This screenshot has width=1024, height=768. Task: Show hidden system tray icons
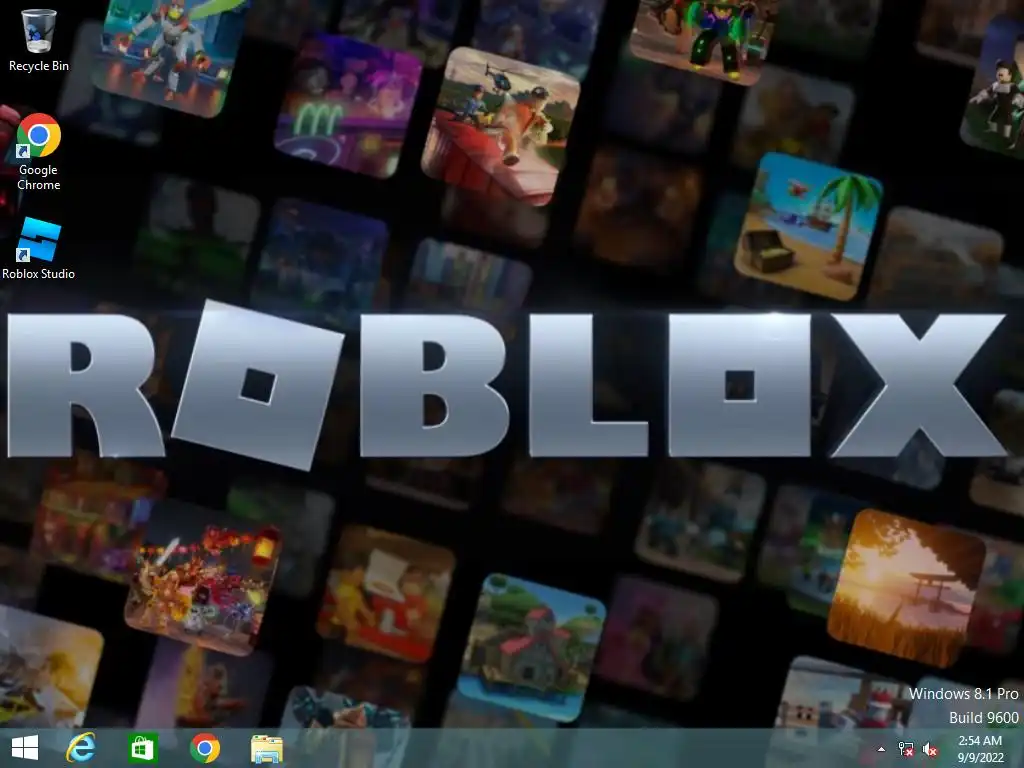click(x=881, y=749)
